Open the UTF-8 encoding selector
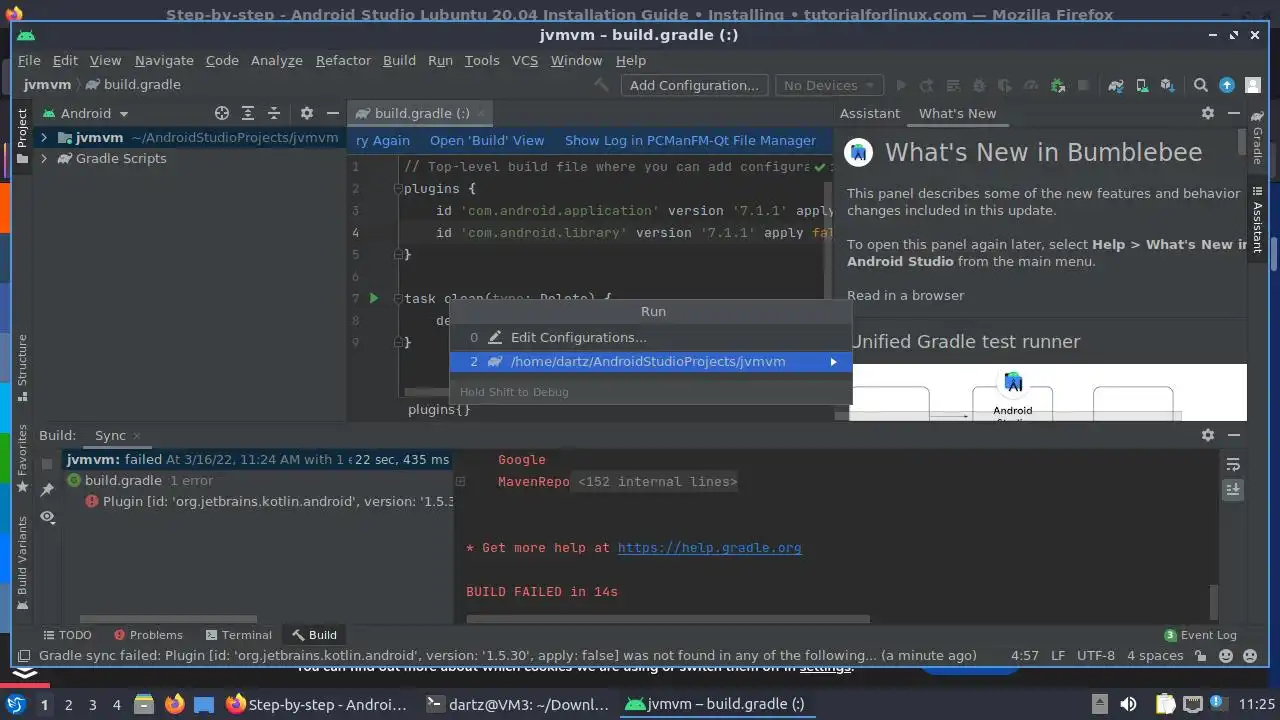This screenshot has height=720, width=1280. pos(1096,656)
